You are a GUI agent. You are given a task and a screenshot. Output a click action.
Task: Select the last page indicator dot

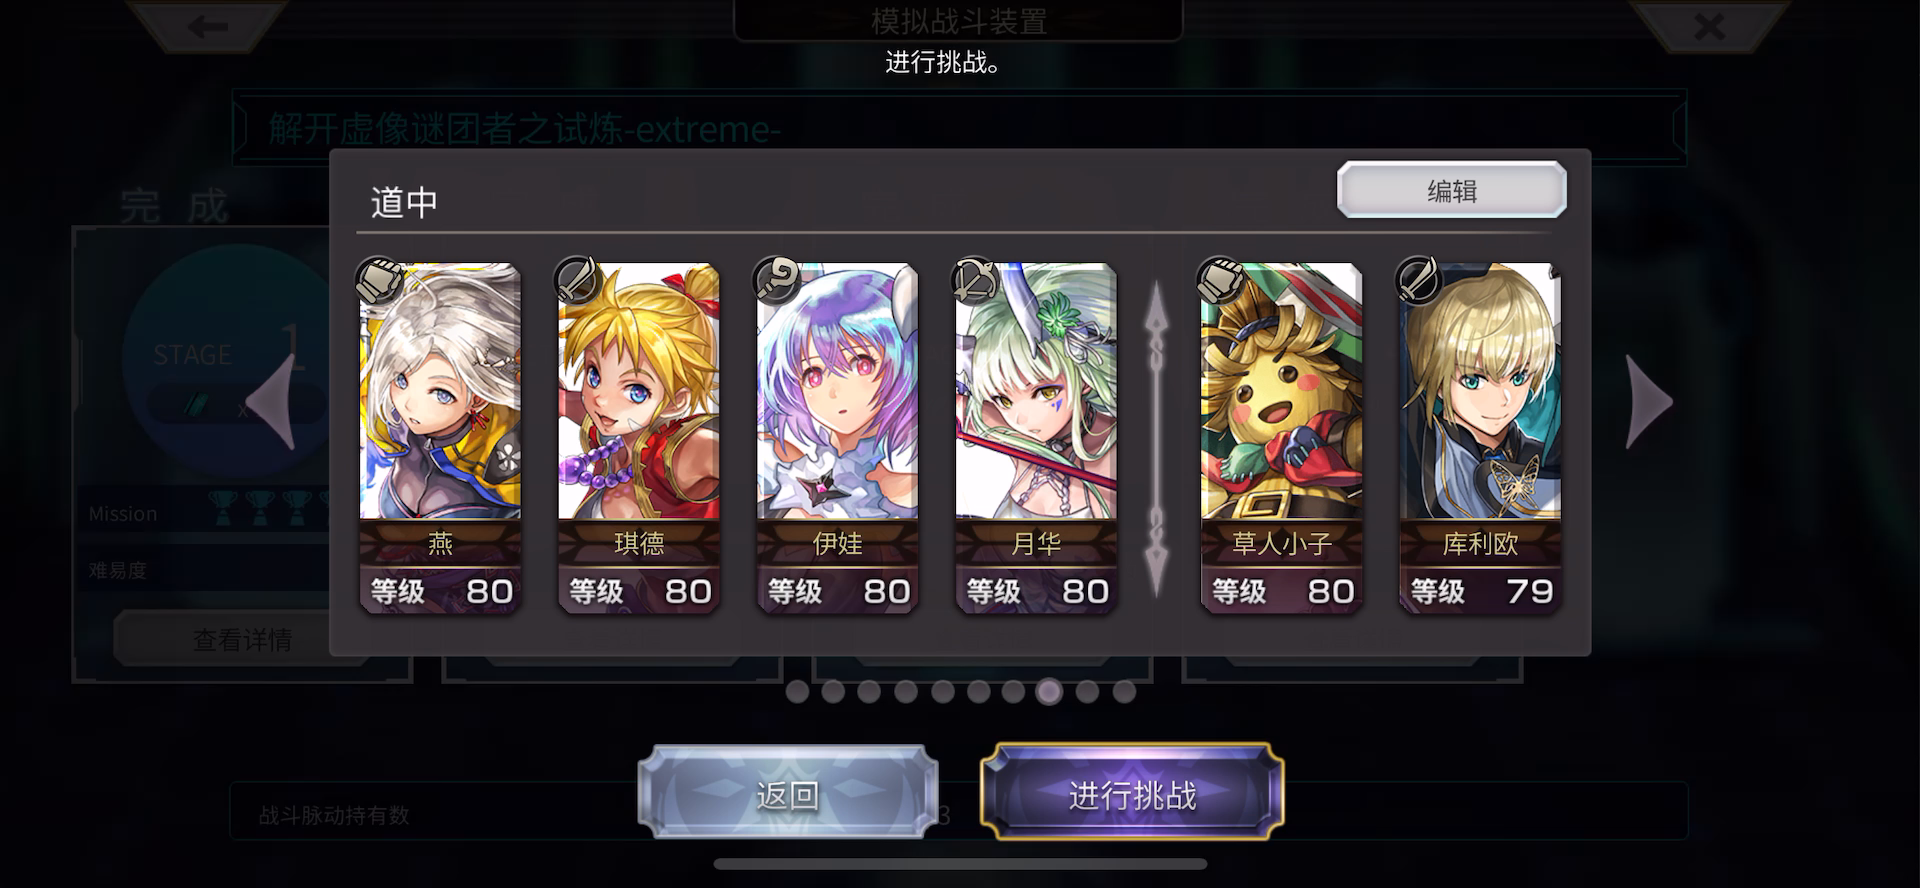click(x=1124, y=691)
